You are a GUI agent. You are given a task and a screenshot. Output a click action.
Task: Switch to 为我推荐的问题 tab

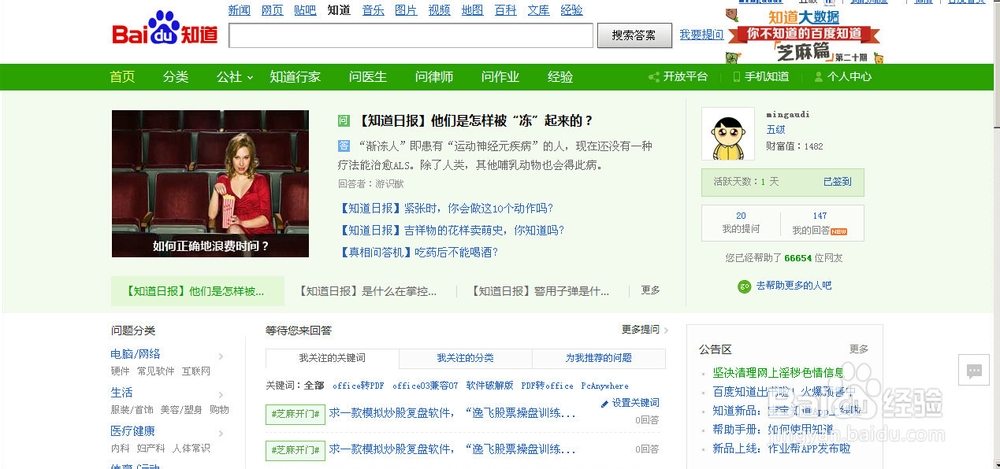tap(599, 358)
